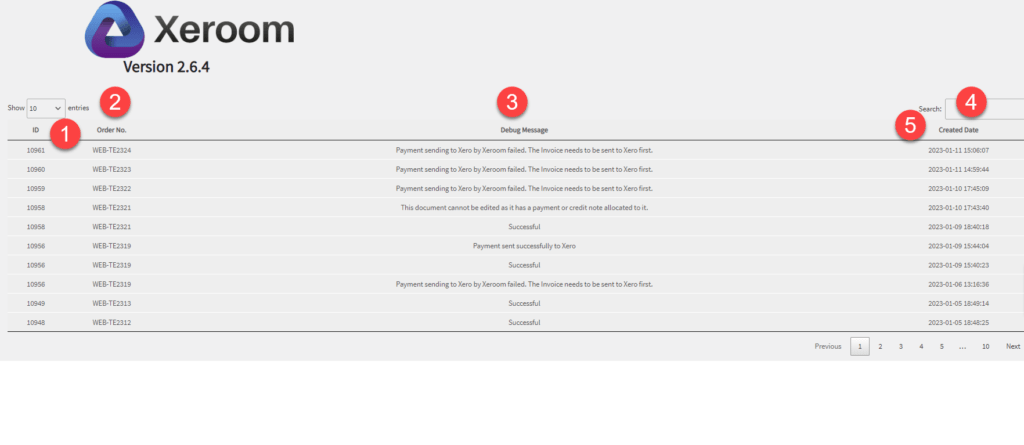Go to Previous page
The height and width of the screenshot is (445, 1024).
tap(827, 346)
